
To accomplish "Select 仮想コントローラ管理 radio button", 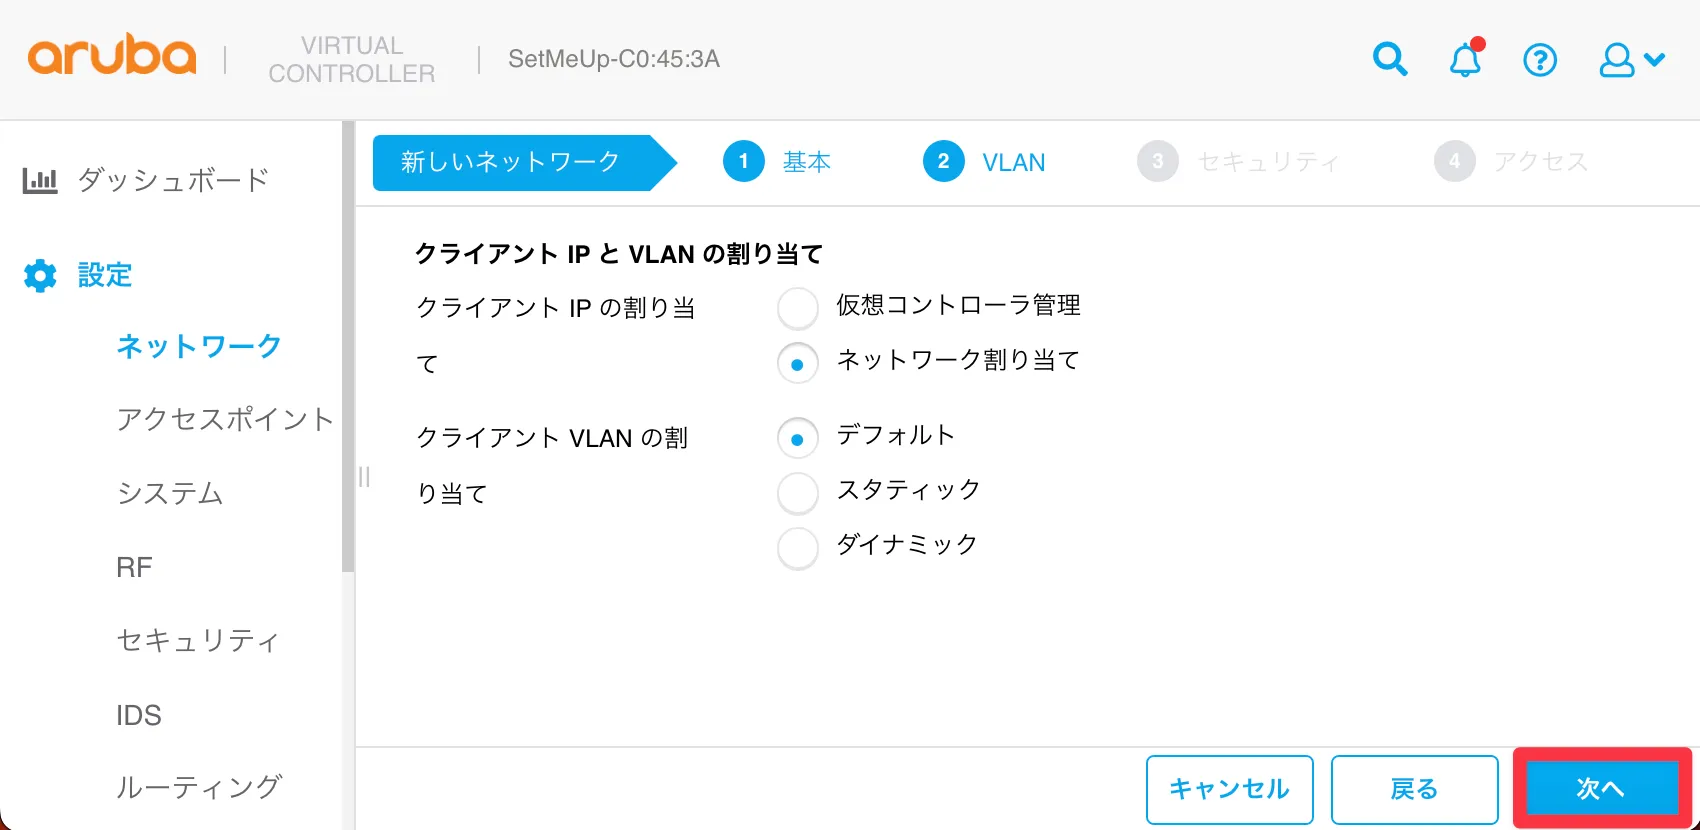I will coord(797,308).
